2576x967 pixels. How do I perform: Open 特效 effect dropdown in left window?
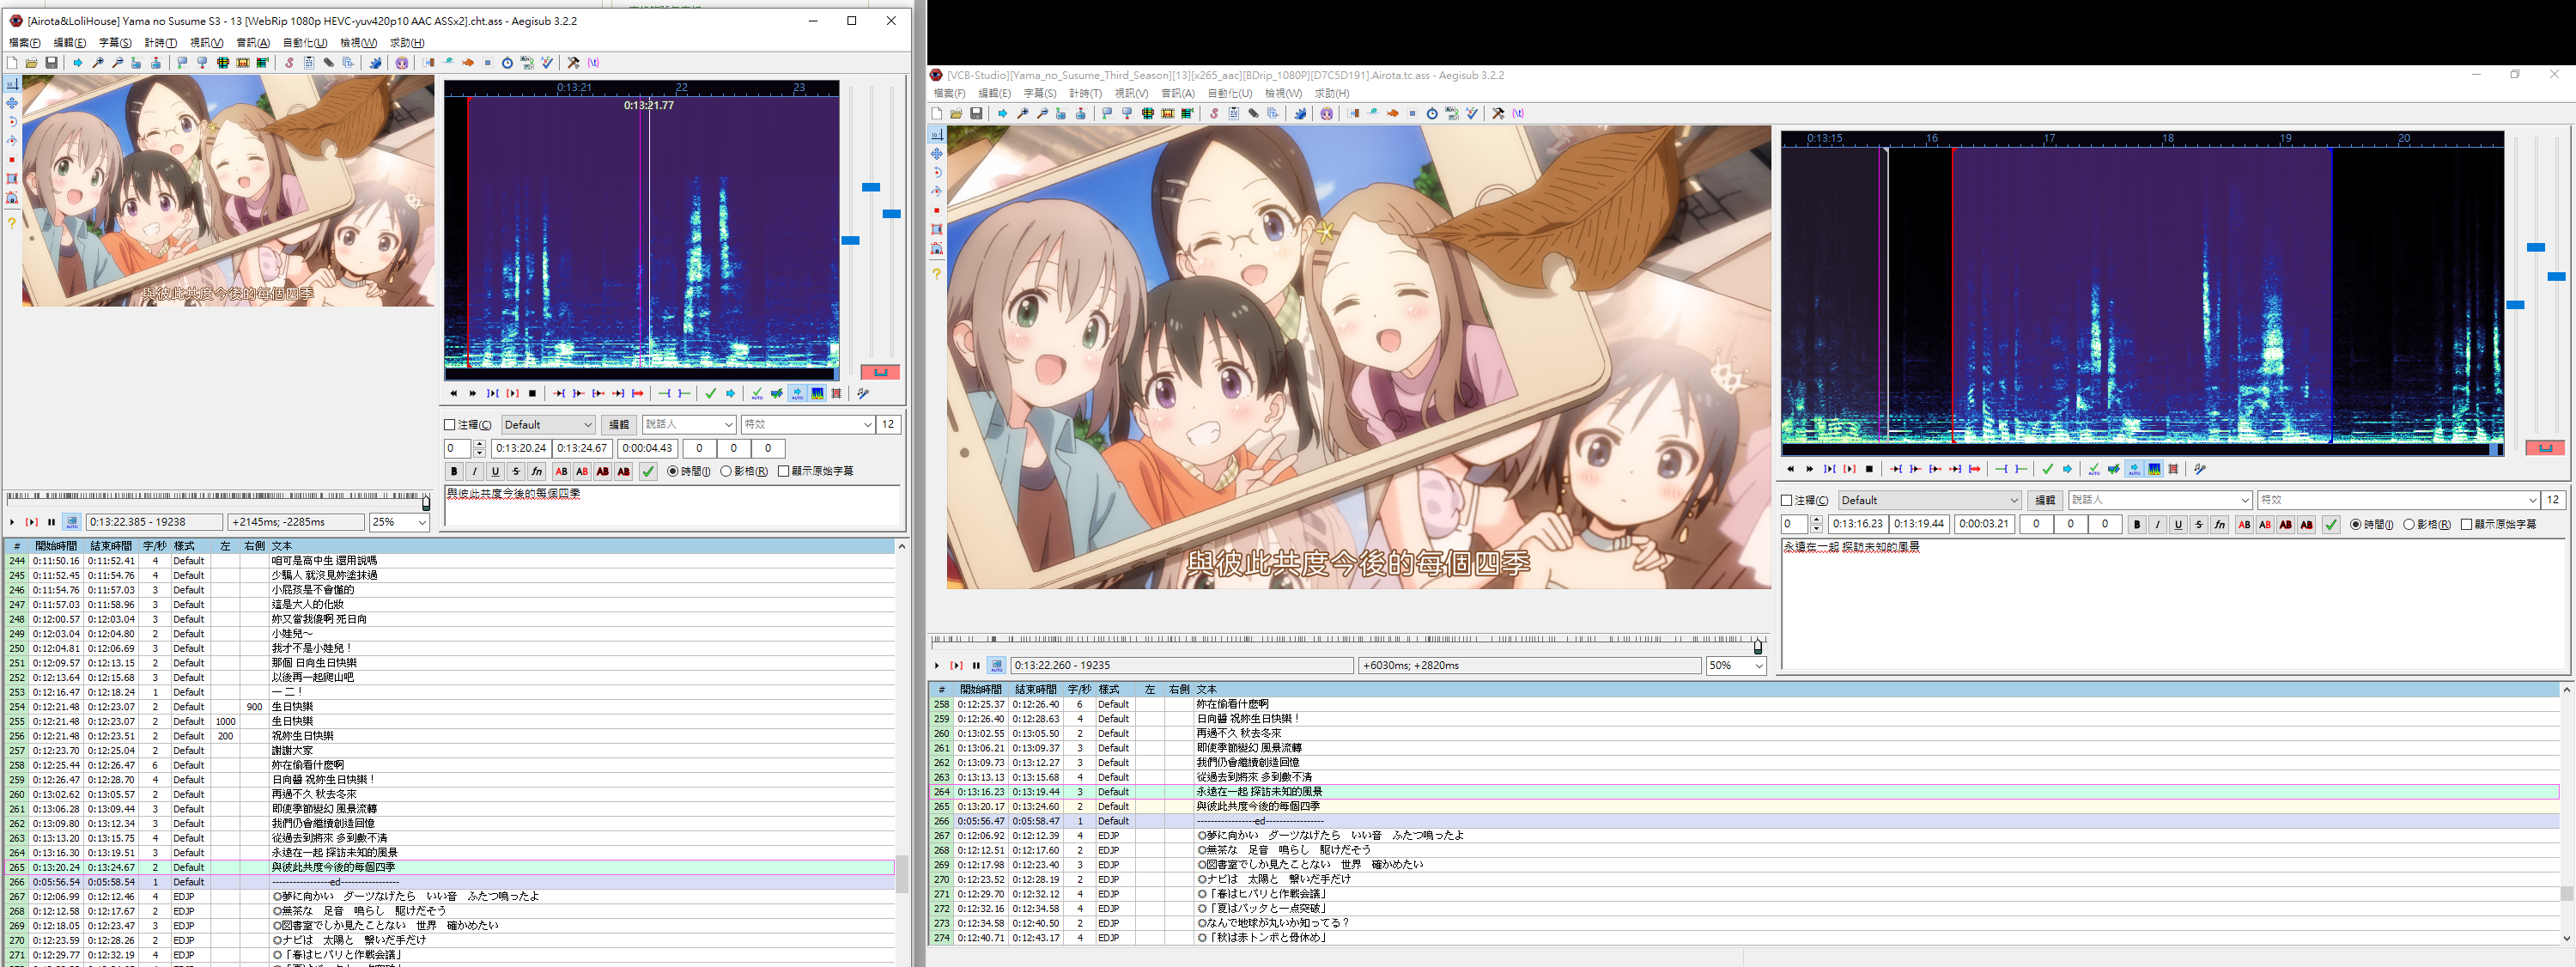click(x=808, y=425)
